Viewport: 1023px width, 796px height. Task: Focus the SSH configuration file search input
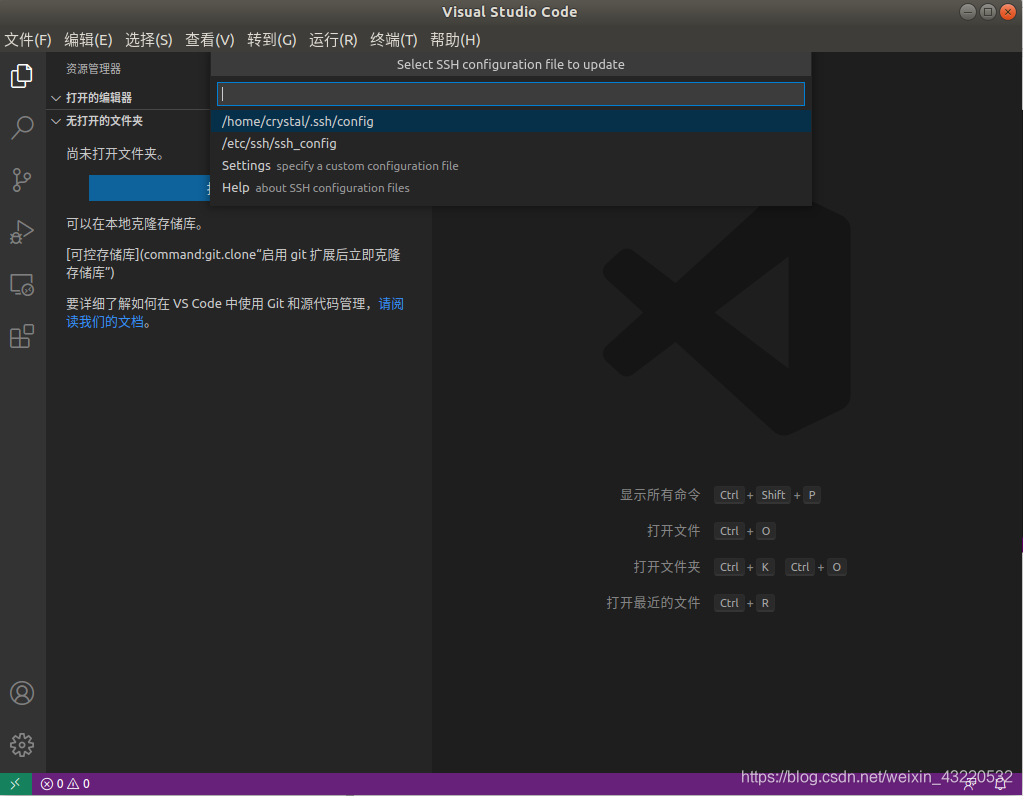tap(511, 94)
